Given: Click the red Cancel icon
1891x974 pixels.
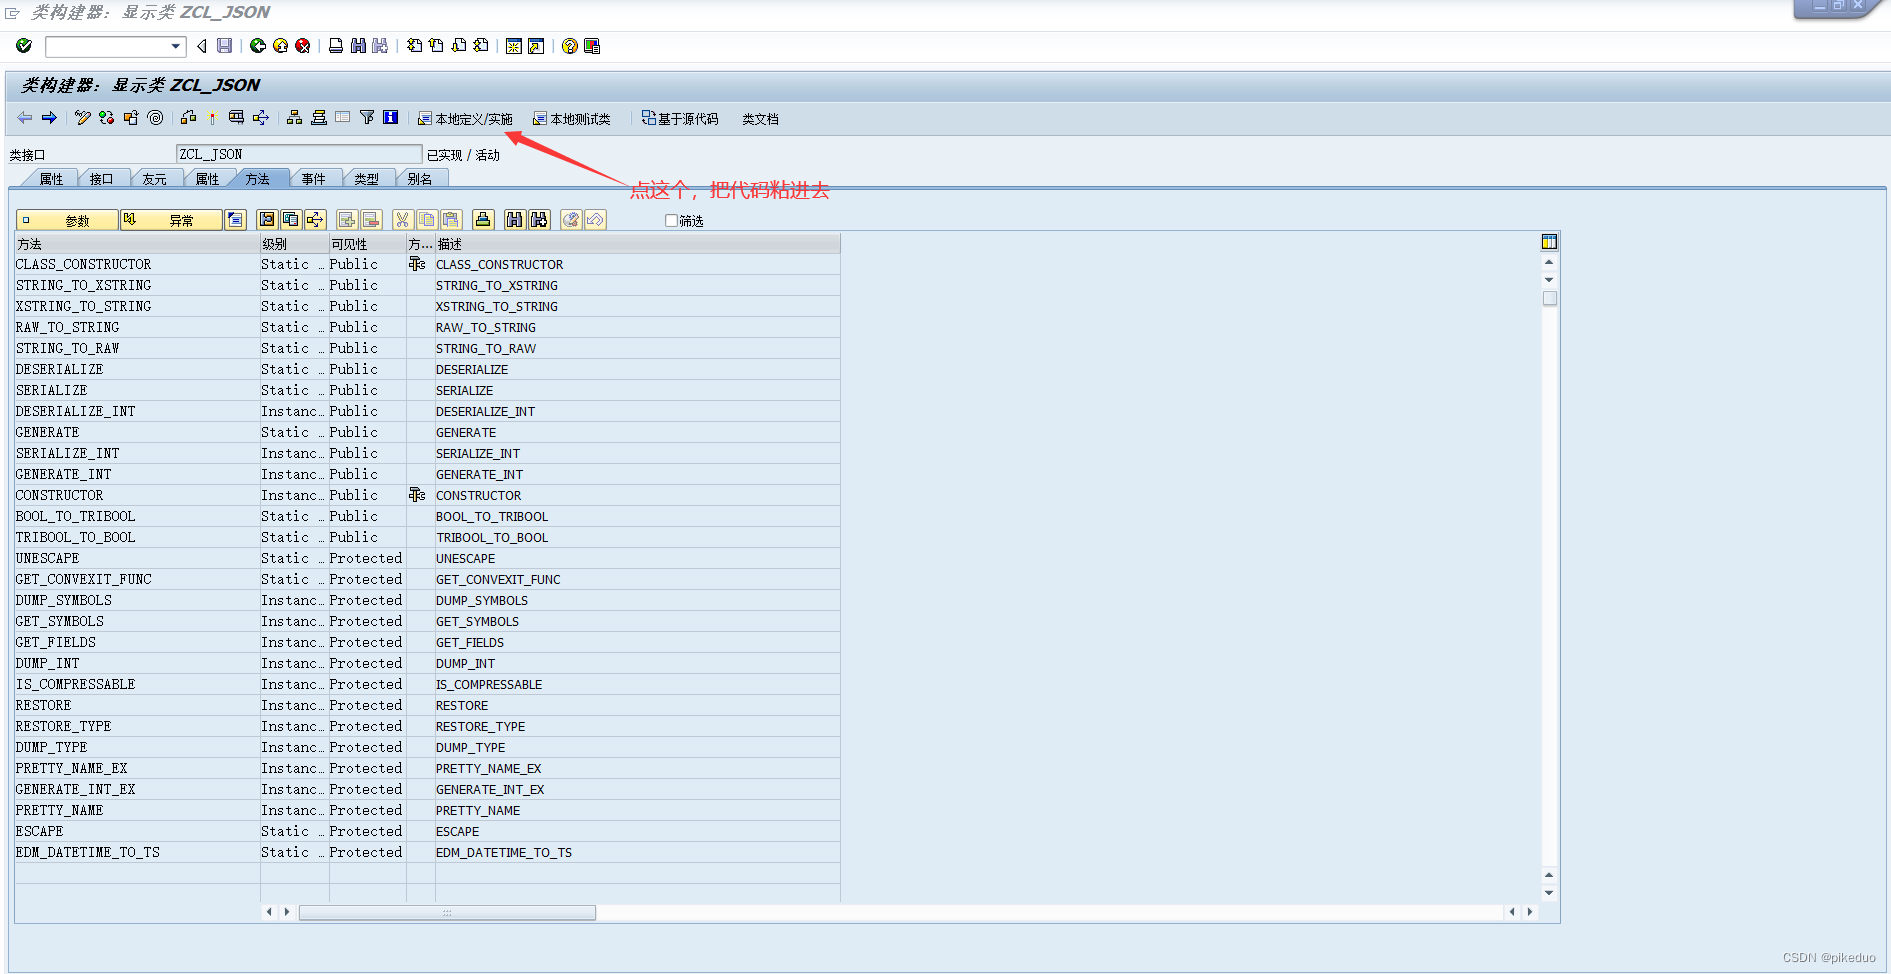Looking at the screenshot, I should [x=302, y=46].
